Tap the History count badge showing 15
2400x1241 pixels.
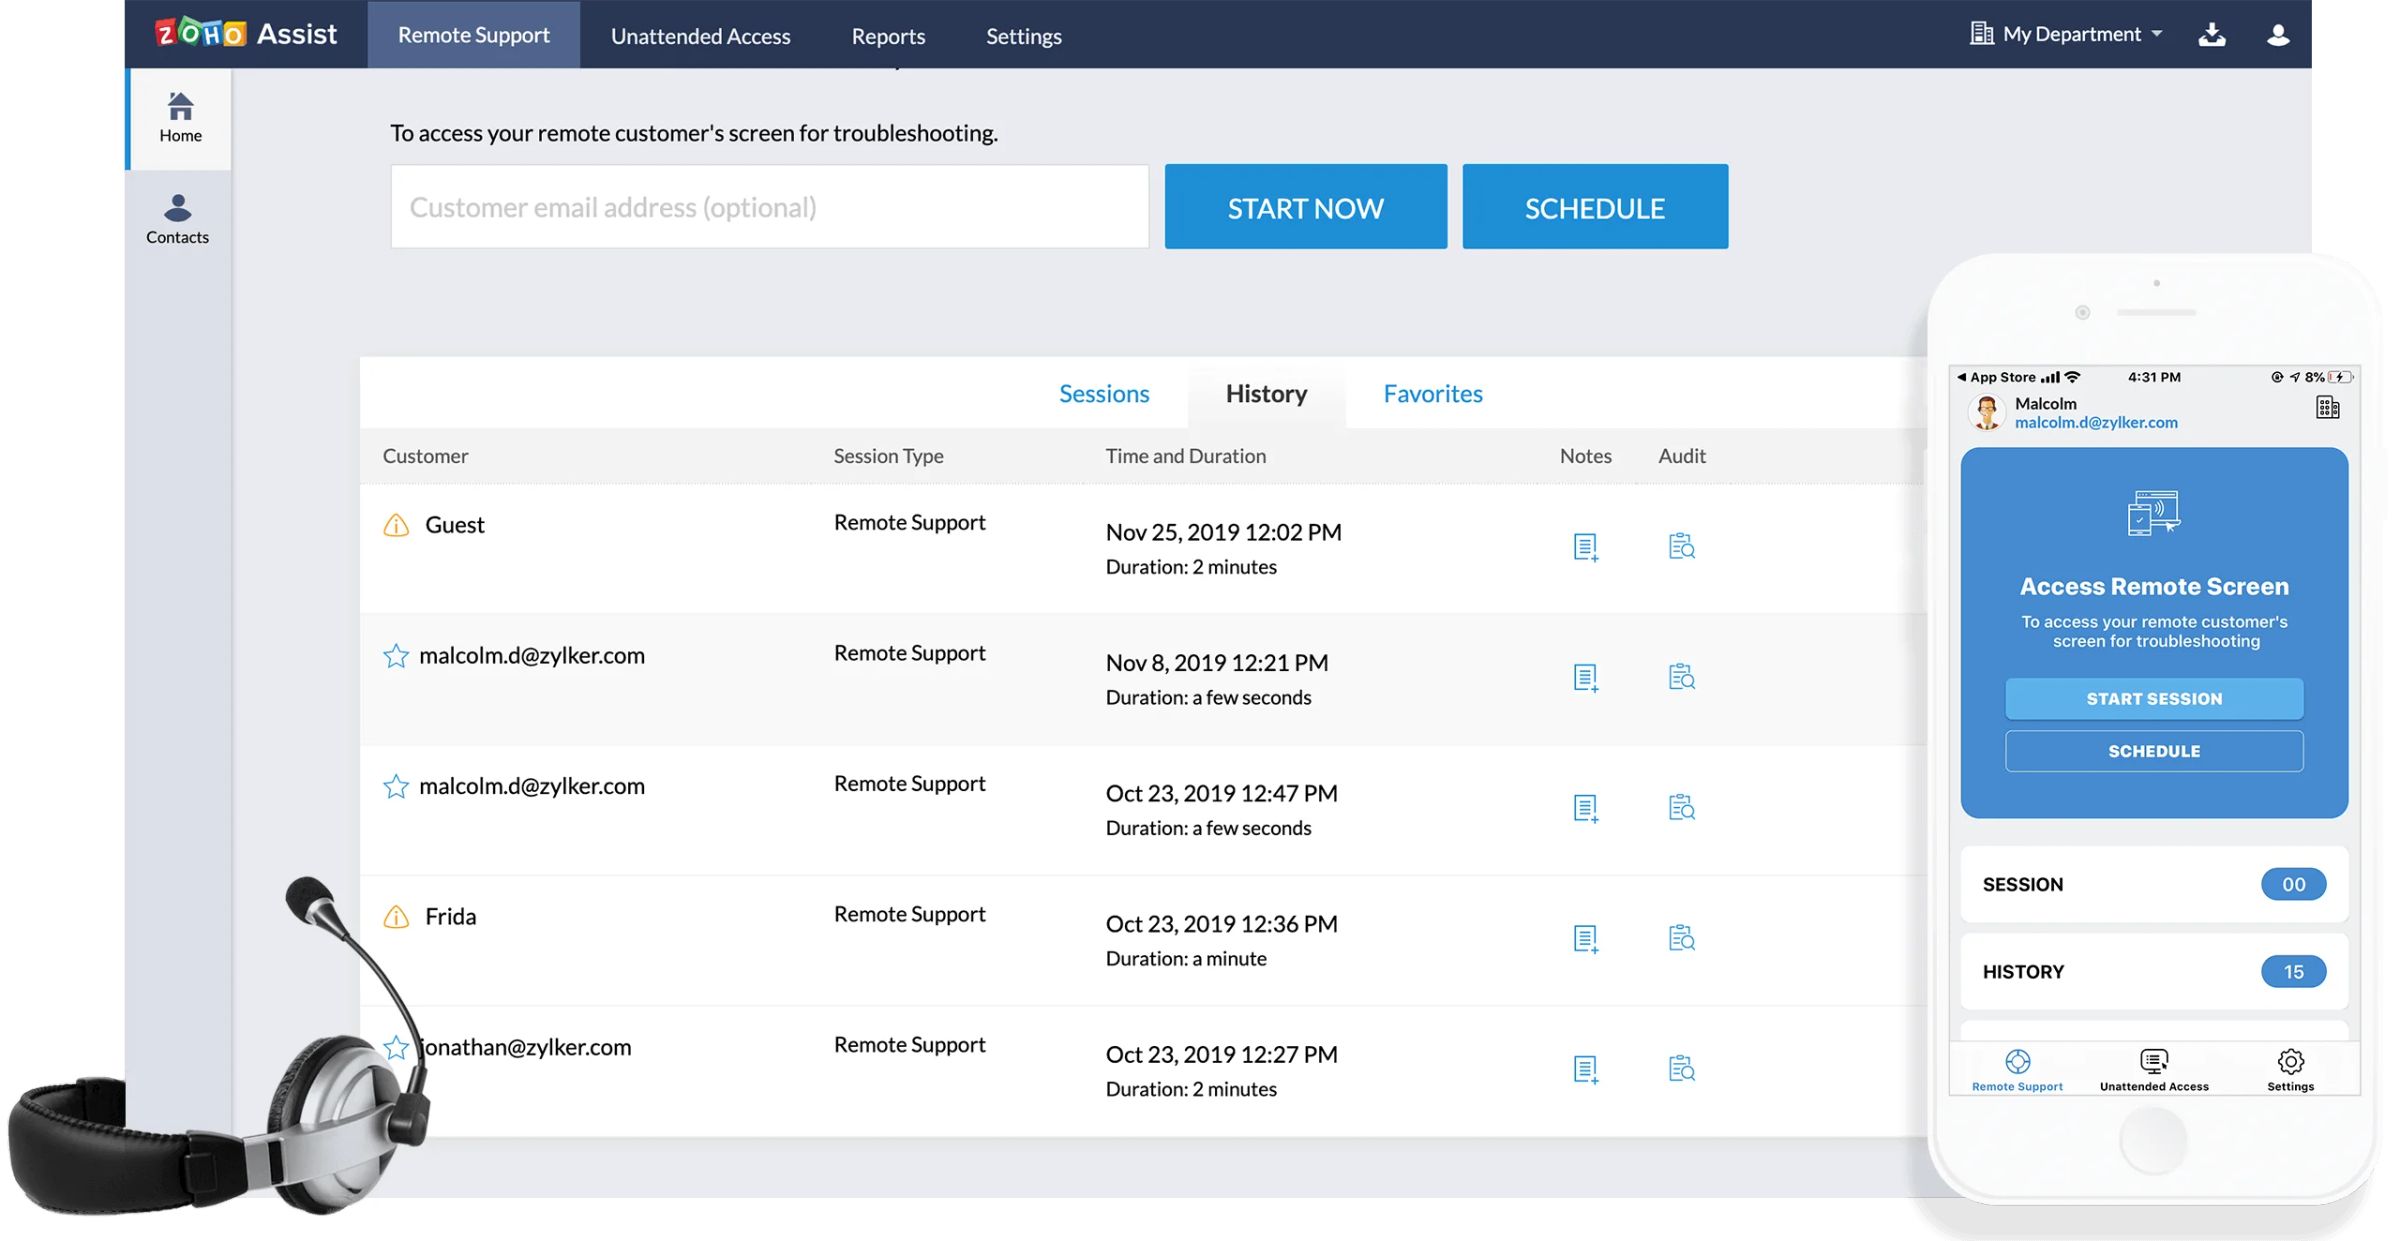coord(2292,971)
